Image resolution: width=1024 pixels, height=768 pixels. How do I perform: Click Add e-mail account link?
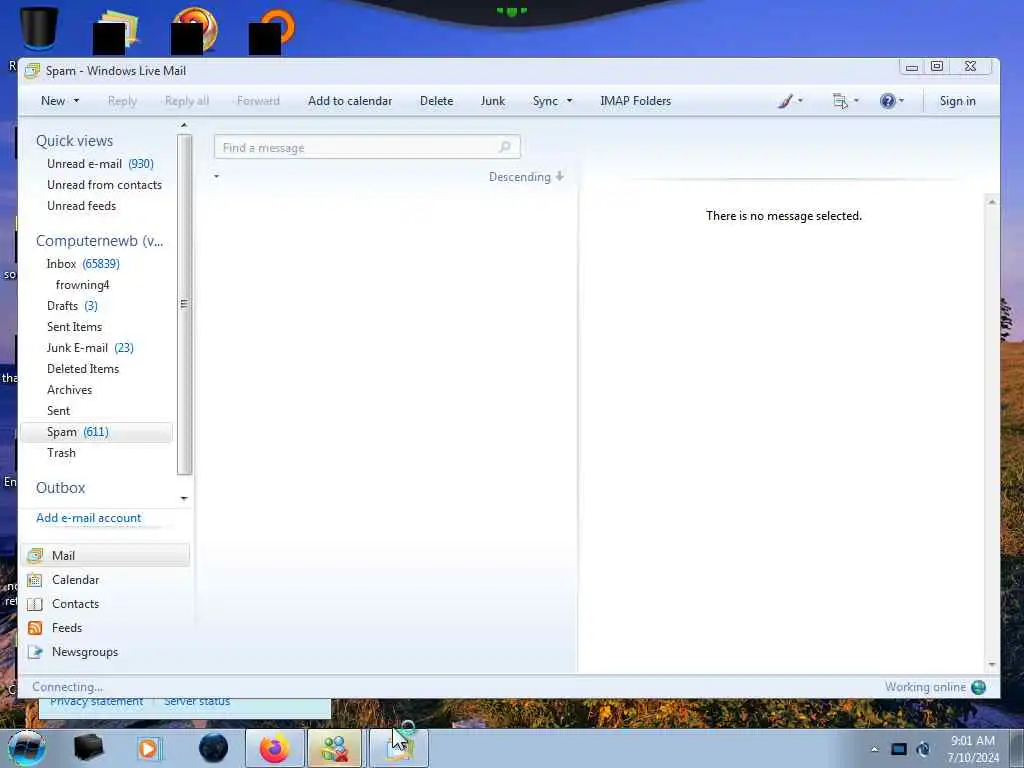(88, 518)
